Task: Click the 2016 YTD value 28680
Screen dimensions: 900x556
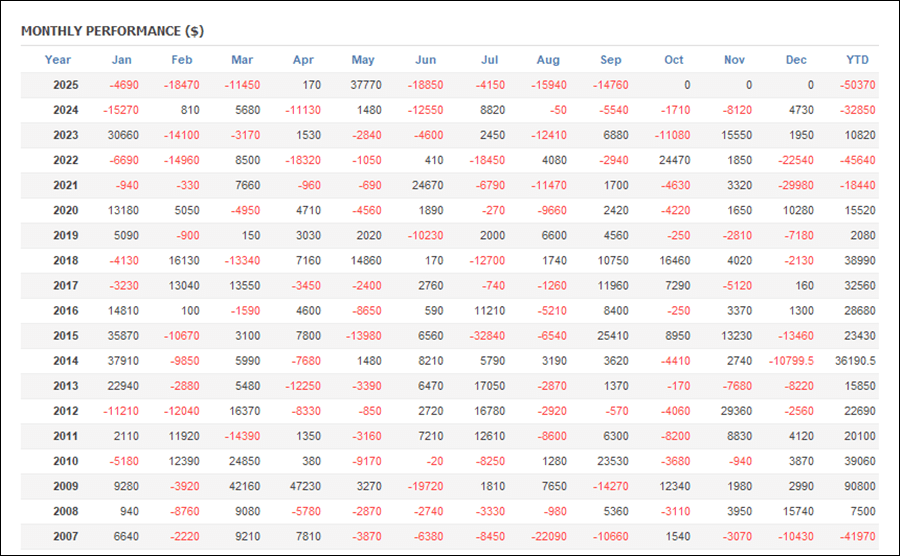Action: (x=860, y=311)
